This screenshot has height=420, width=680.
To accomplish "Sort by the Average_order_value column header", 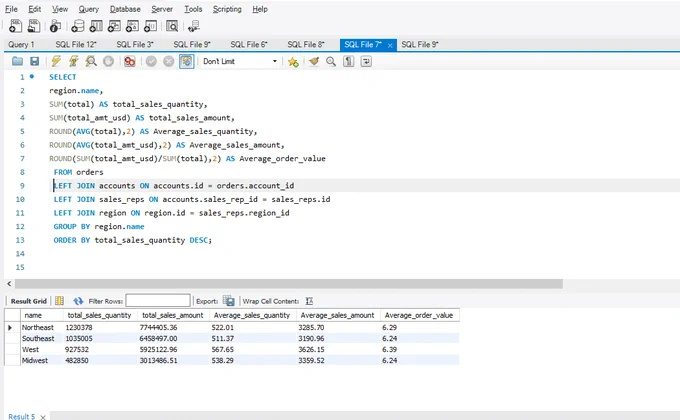I will point(419,315).
